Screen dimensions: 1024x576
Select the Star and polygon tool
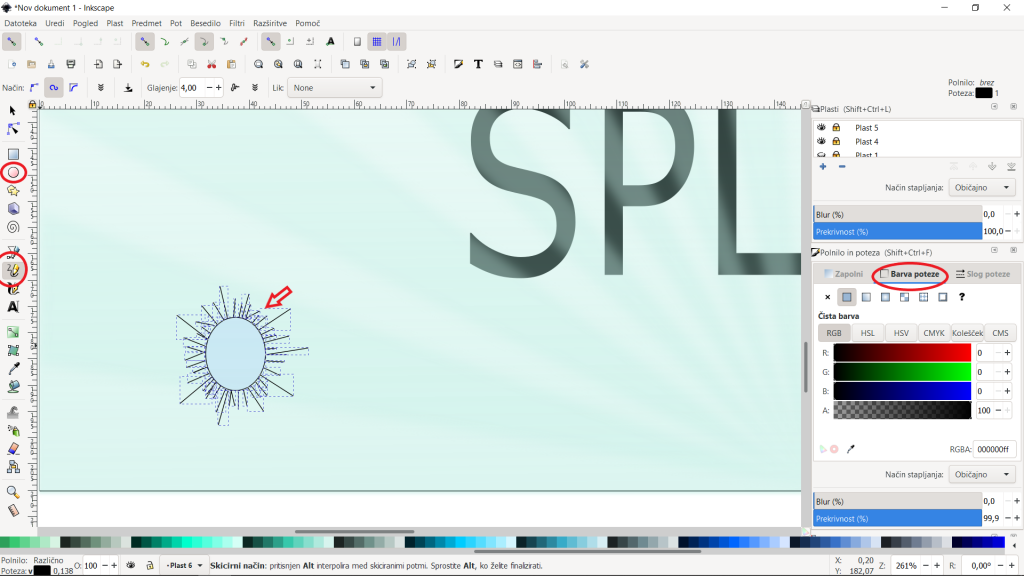pos(12,191)
